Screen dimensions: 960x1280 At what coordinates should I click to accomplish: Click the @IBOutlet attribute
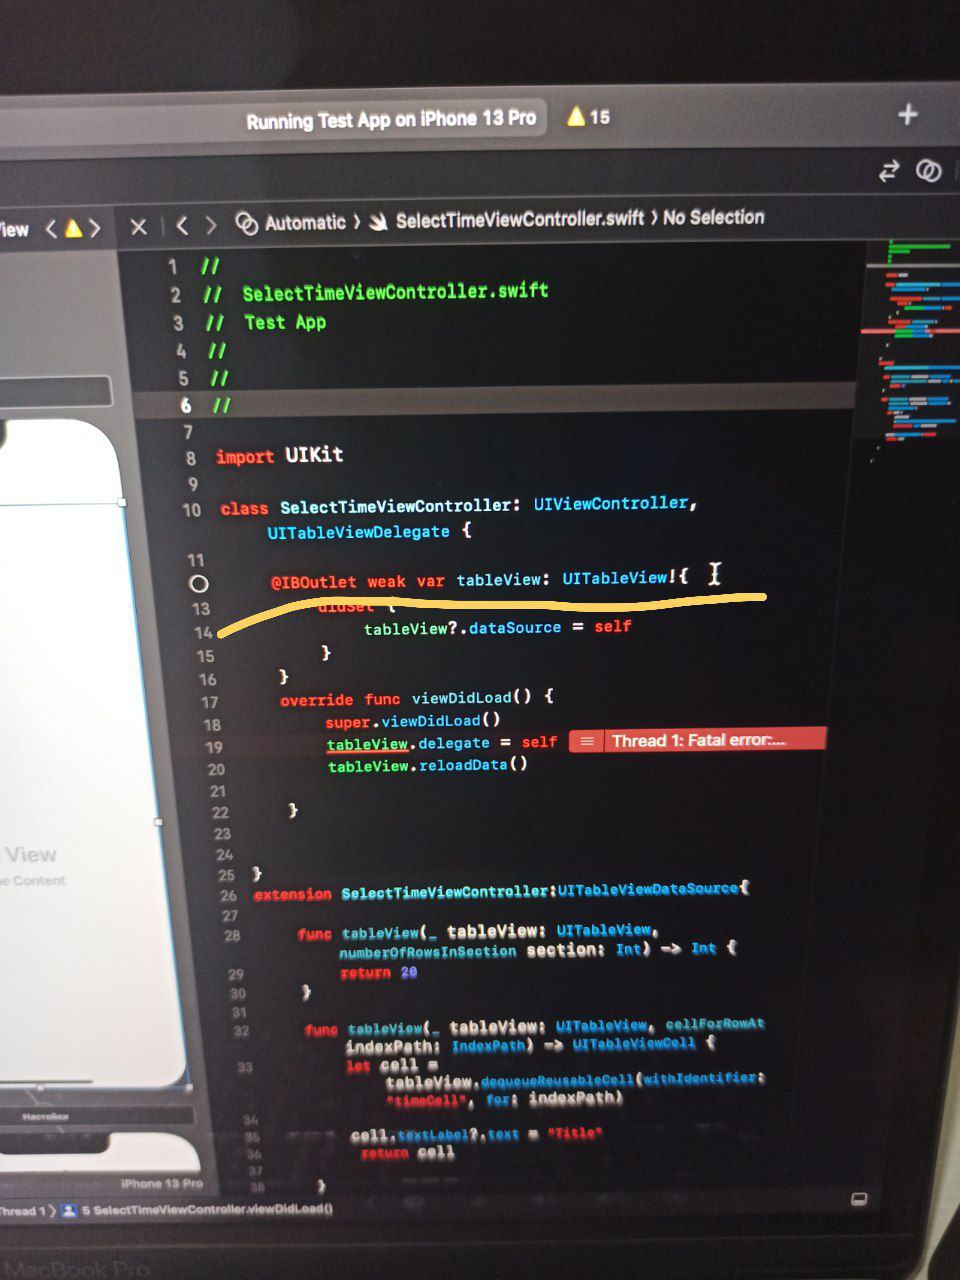[x=313, y=582]
